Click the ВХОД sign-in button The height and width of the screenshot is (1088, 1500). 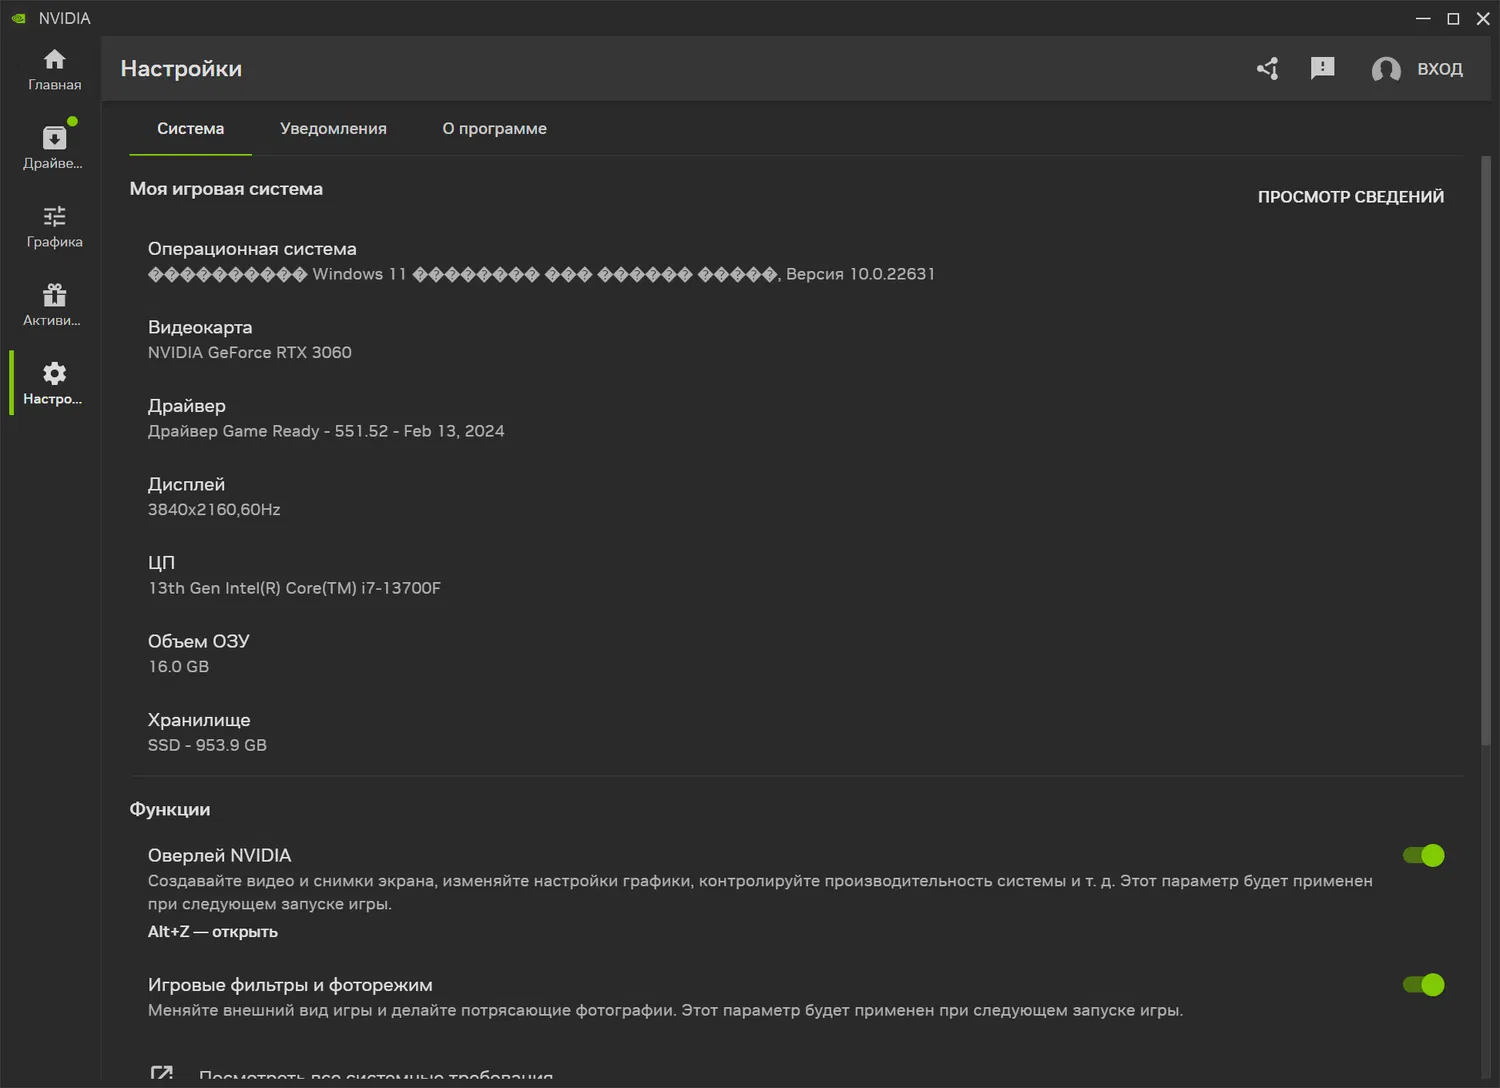point(1440,69)
